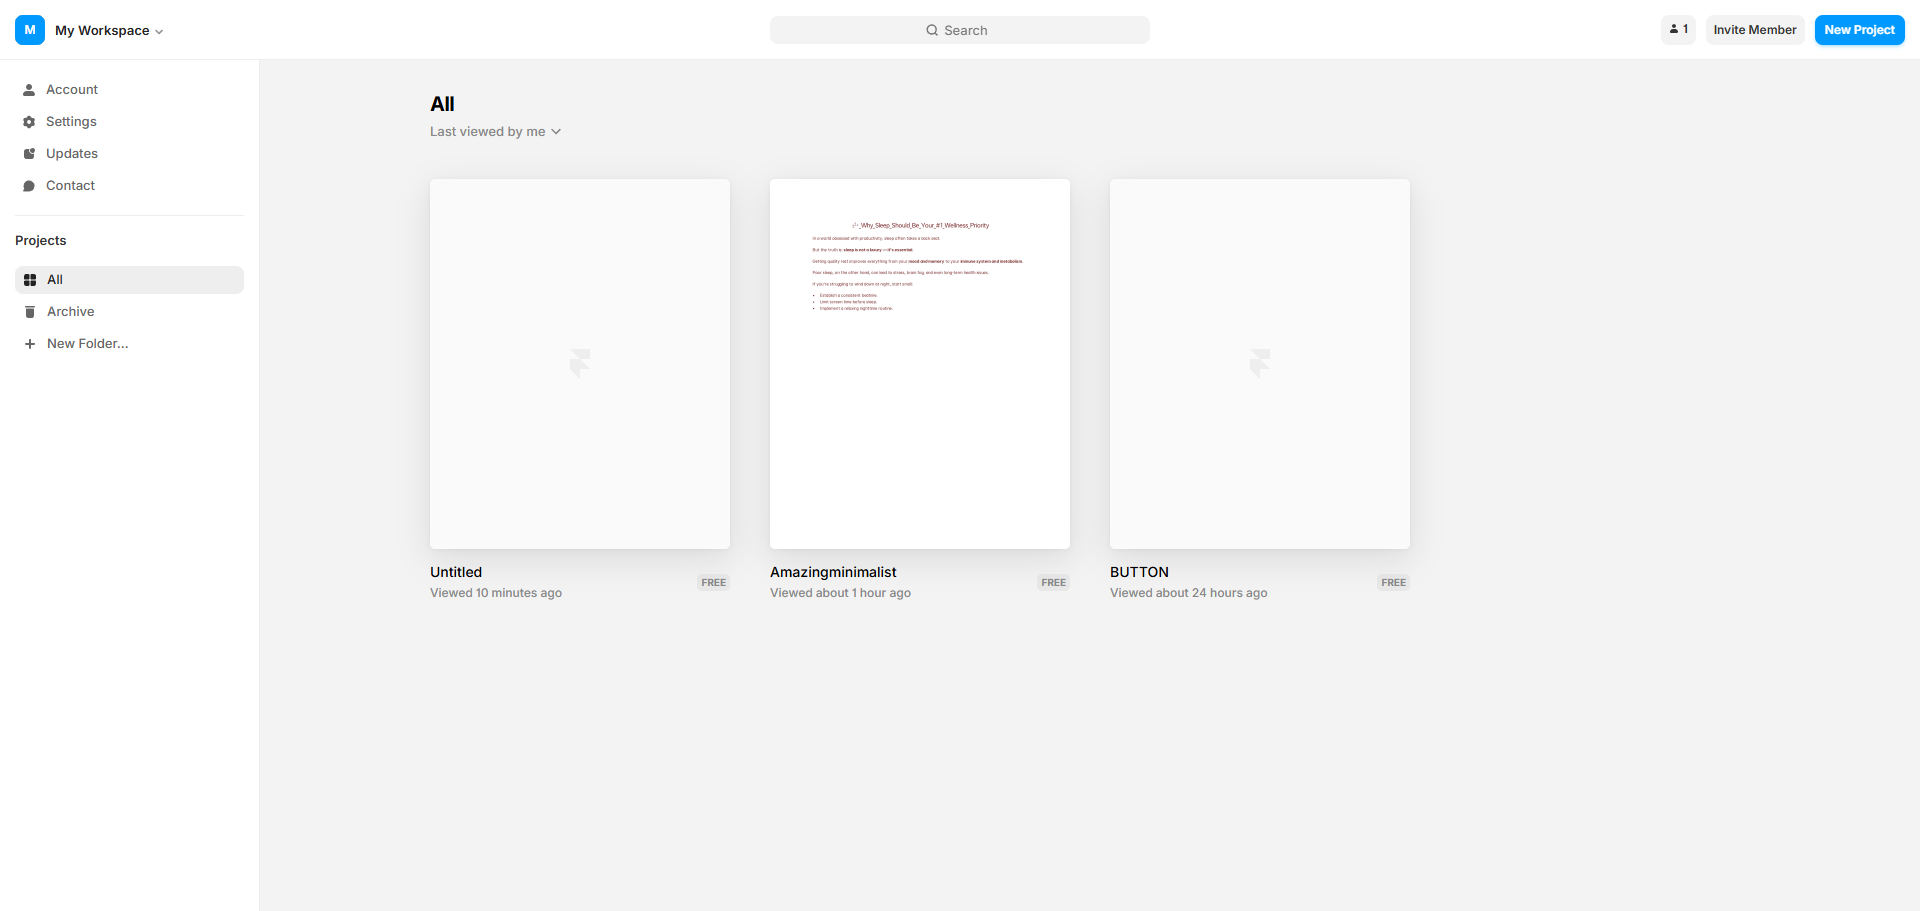This screenshot has height=911, width=1920.
Task: Open Contact via the chat bubble icon
Action: [29, 186]
